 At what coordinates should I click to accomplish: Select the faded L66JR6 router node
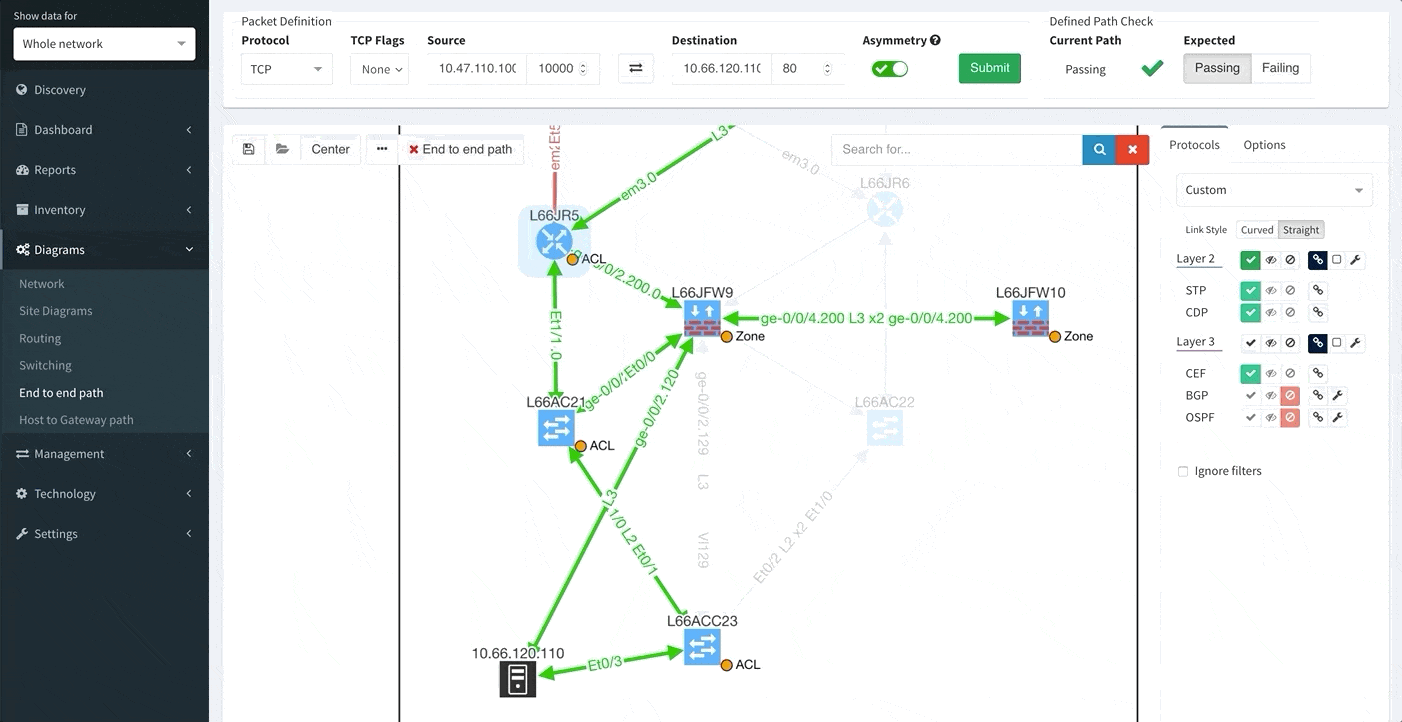click(x=884, y=209)
